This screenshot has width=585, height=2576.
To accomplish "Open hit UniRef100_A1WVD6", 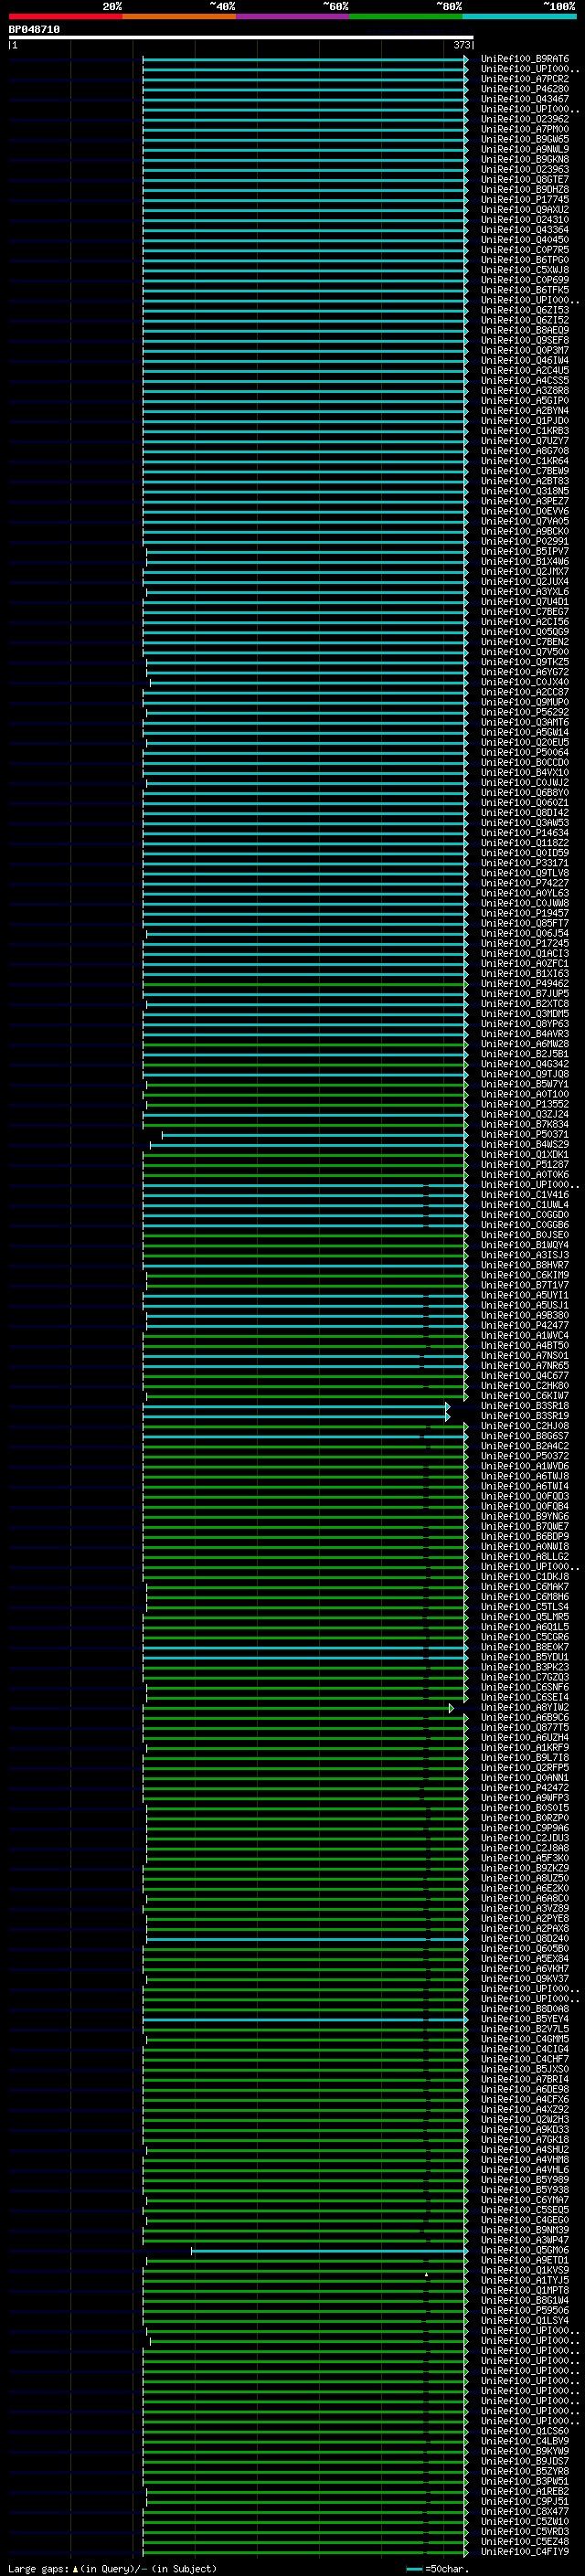I will (x=525, y=1466).
